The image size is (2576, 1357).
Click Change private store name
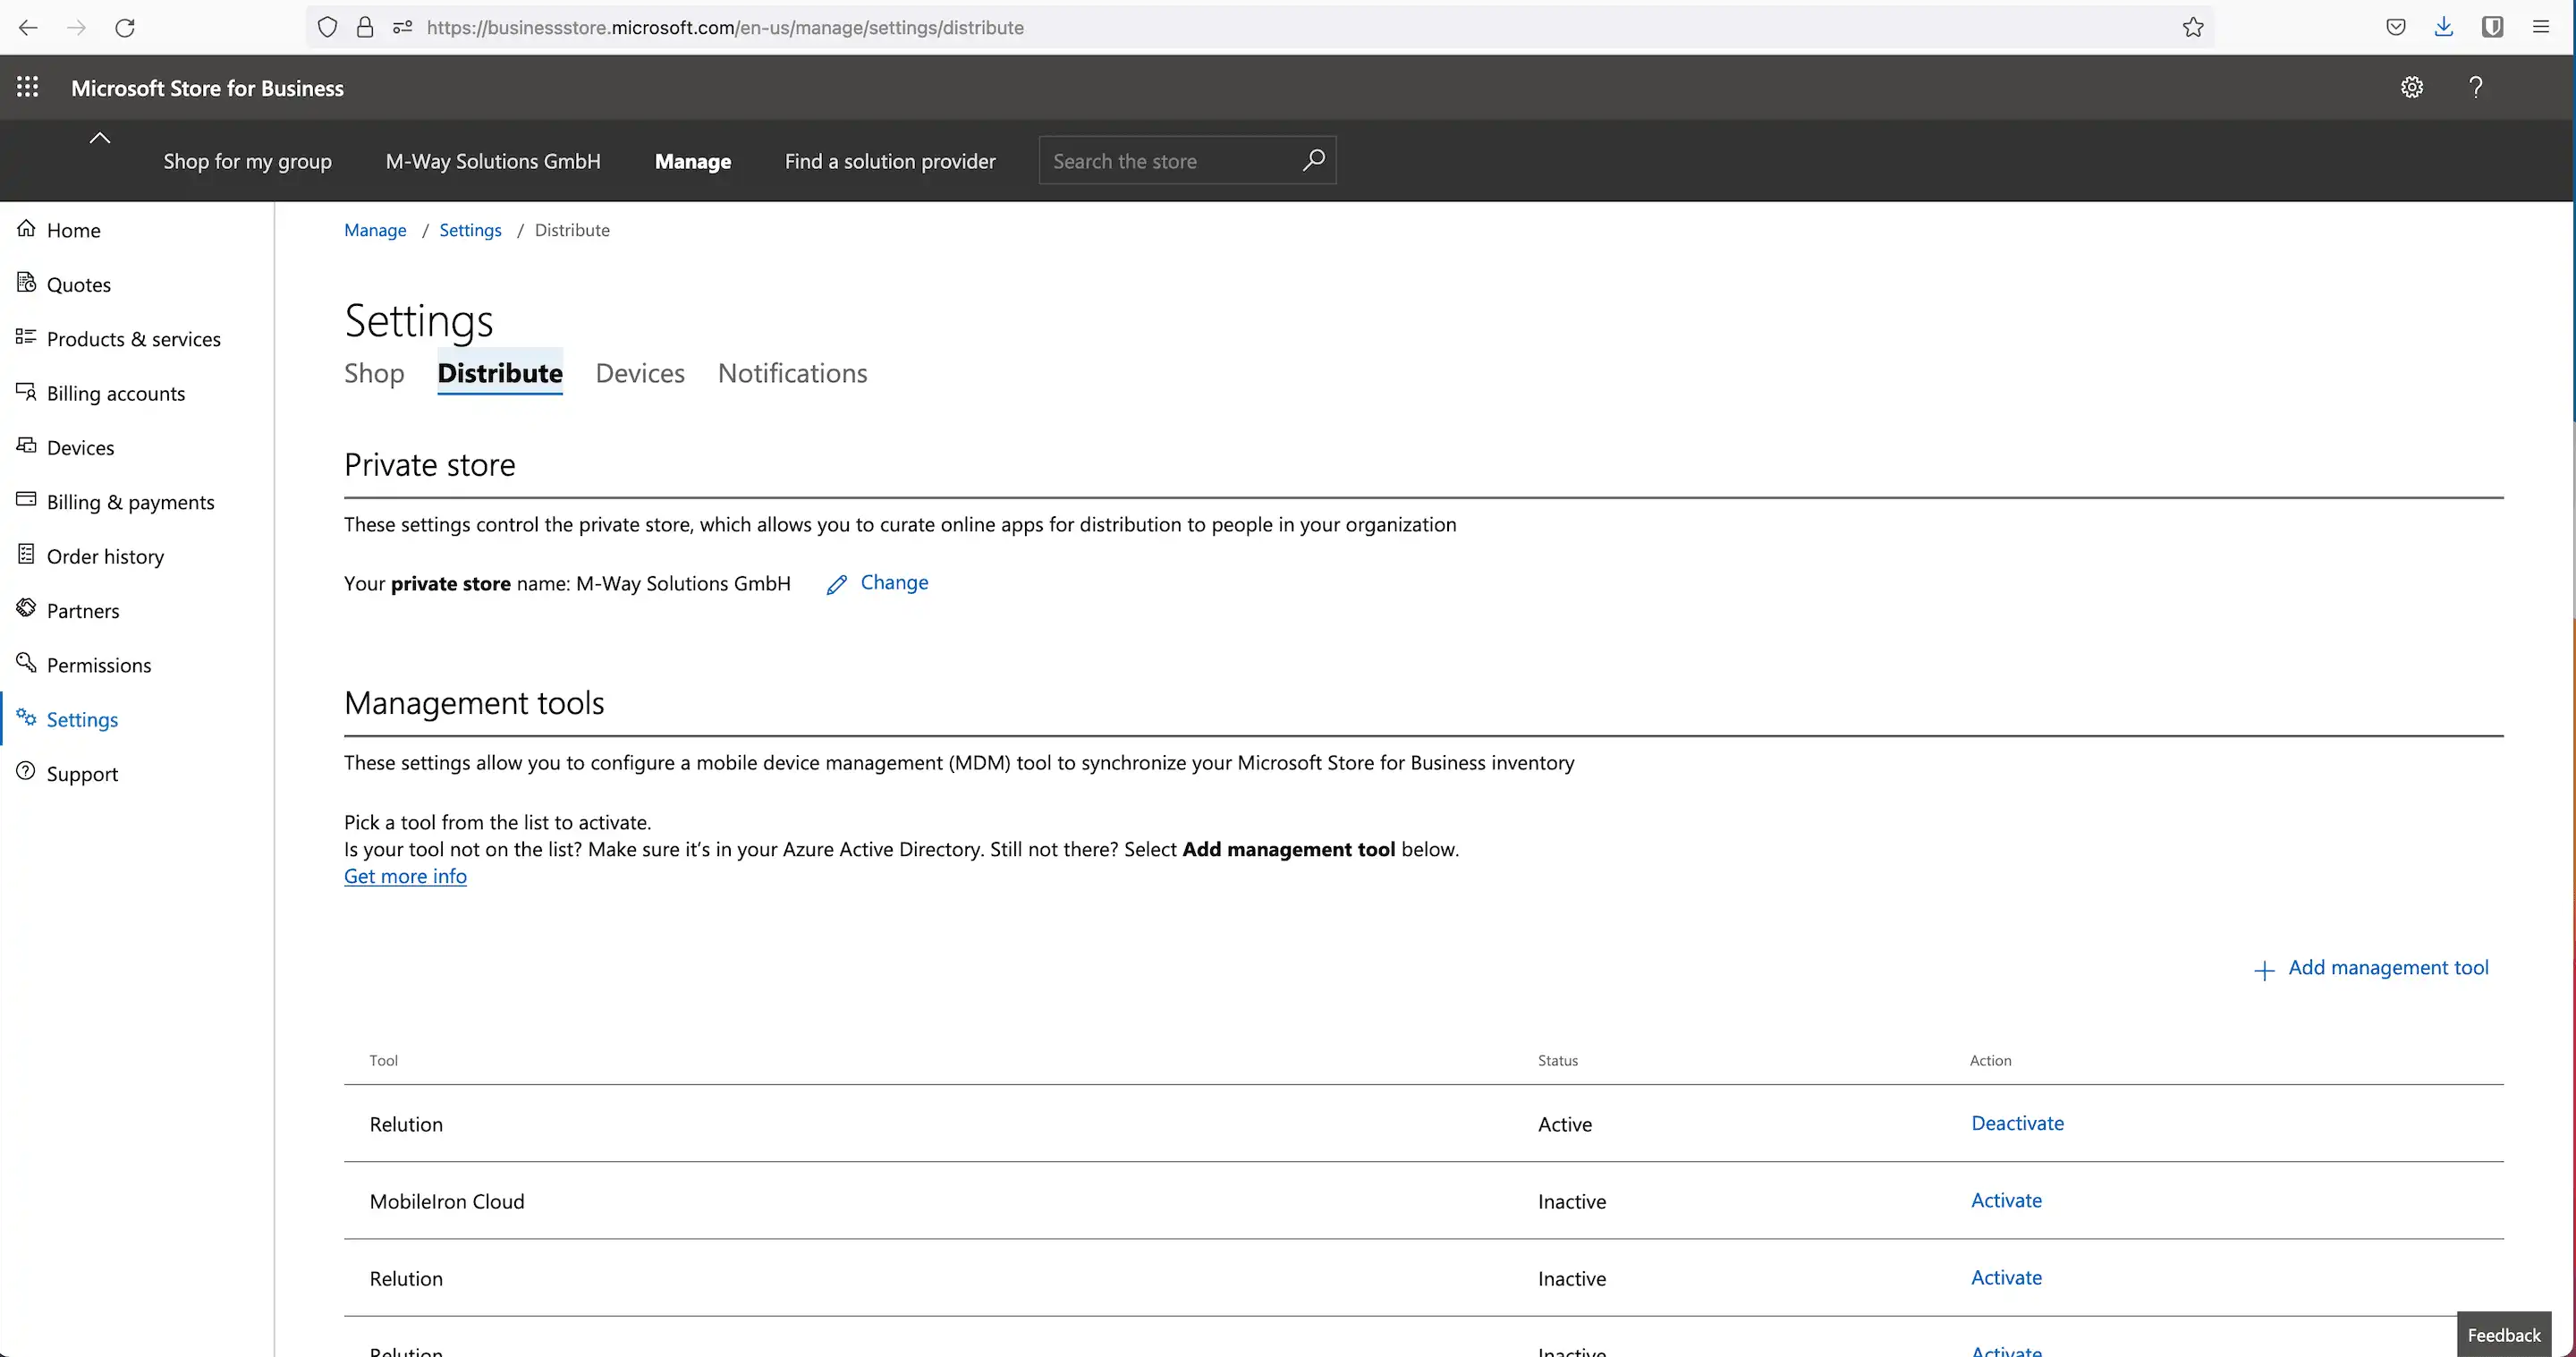coord(894,582)
